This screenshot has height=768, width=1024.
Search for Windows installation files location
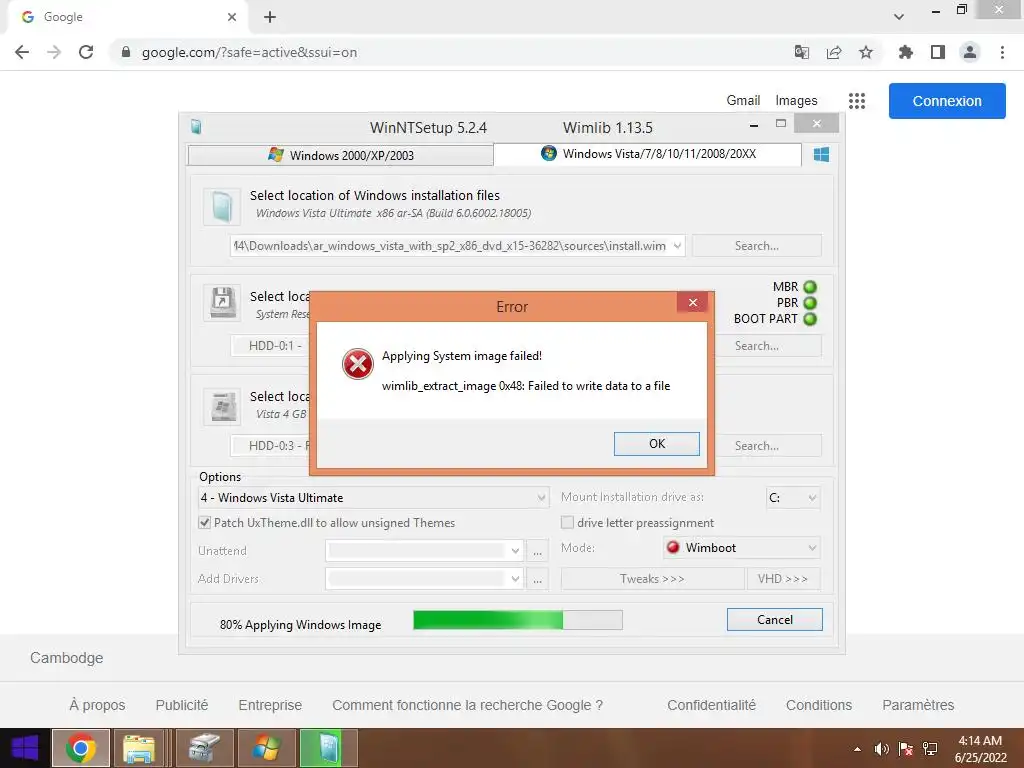pyautogui.click(x=756, y=246)
